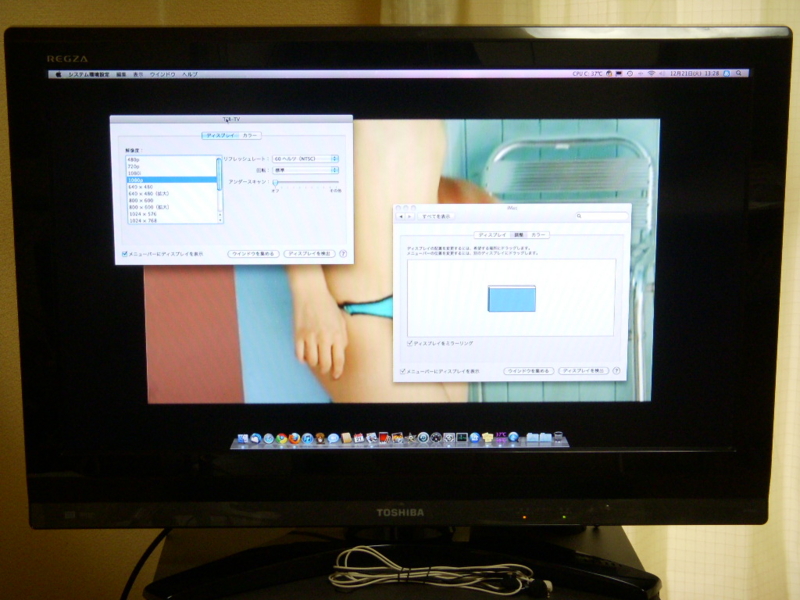Open the 表示 menu in menu bar
800x600 pixels.
pyautogui.click(x=138, y=74)
